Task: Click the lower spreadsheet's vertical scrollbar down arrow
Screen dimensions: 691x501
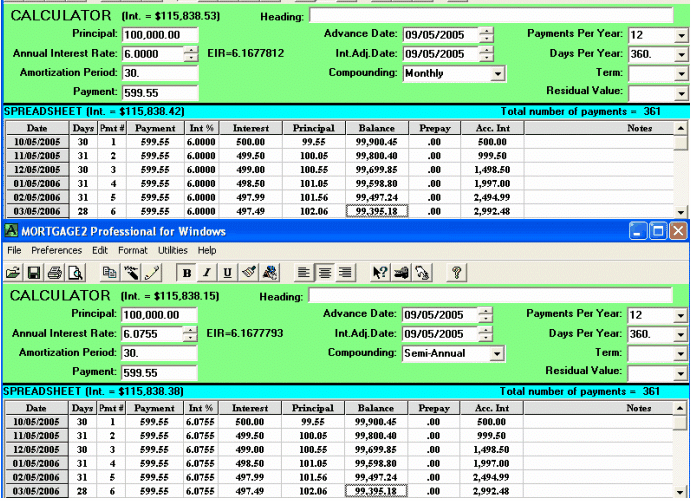Action: pyautogui.click(x=681, y=491)
